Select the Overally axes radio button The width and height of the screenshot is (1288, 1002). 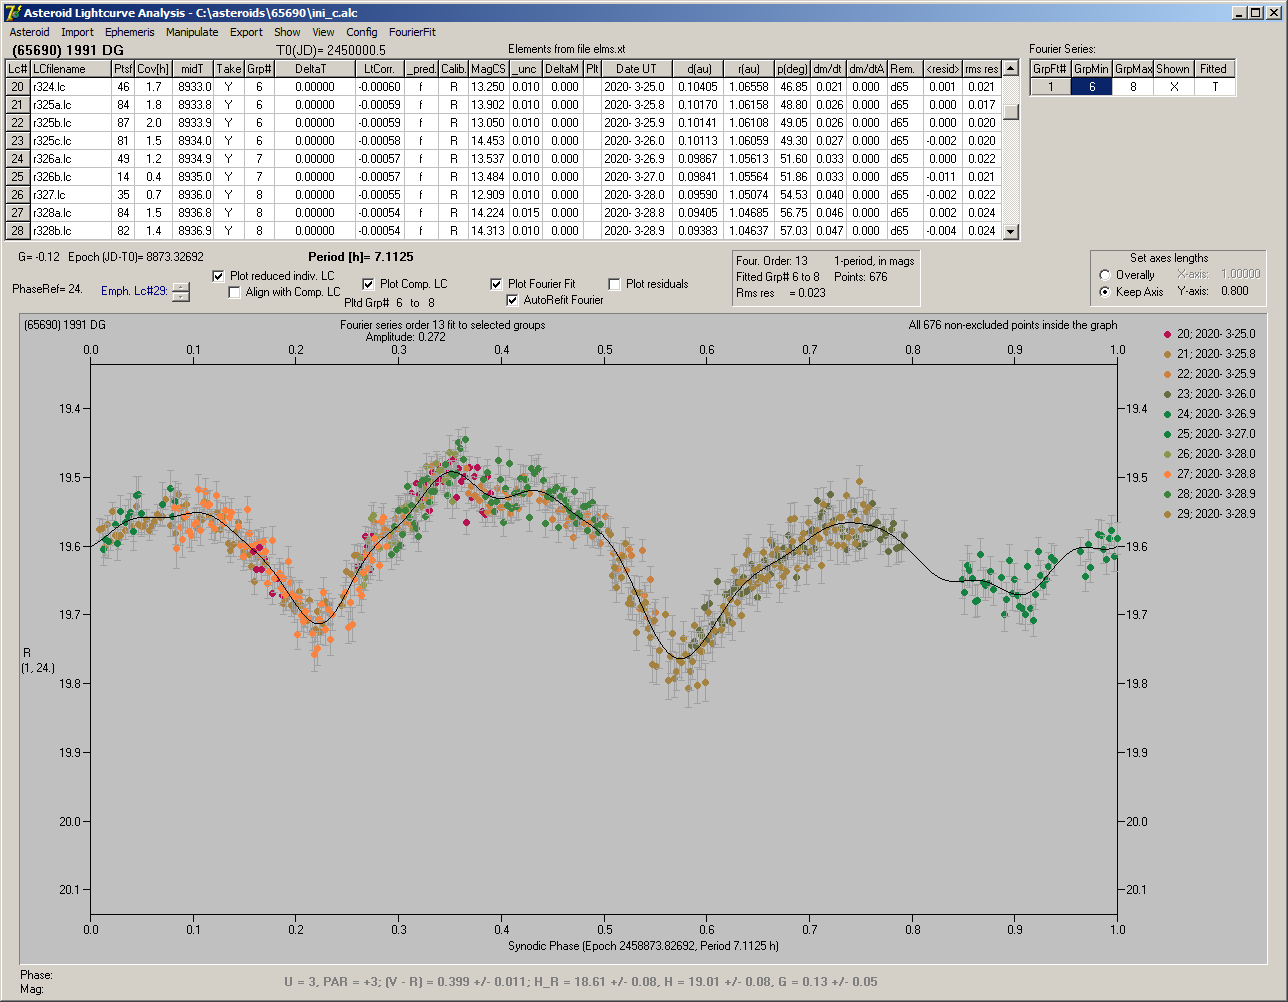1104,275
